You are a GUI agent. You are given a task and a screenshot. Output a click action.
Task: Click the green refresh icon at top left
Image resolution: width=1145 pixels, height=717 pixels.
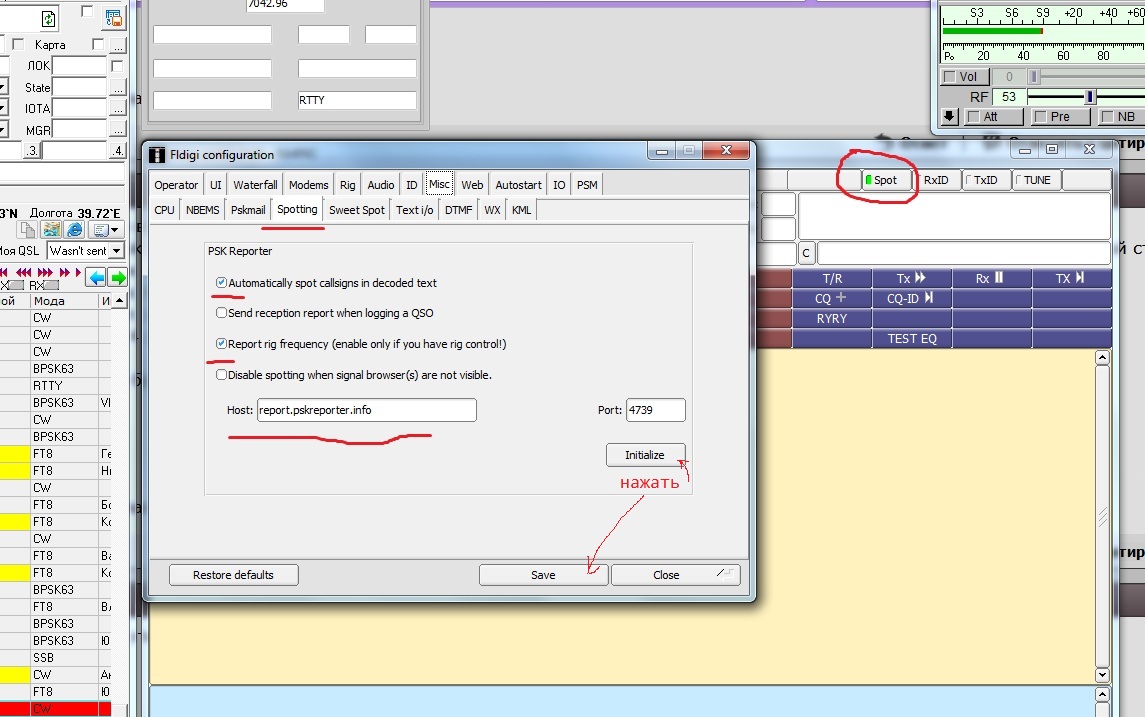coord(49,18)
